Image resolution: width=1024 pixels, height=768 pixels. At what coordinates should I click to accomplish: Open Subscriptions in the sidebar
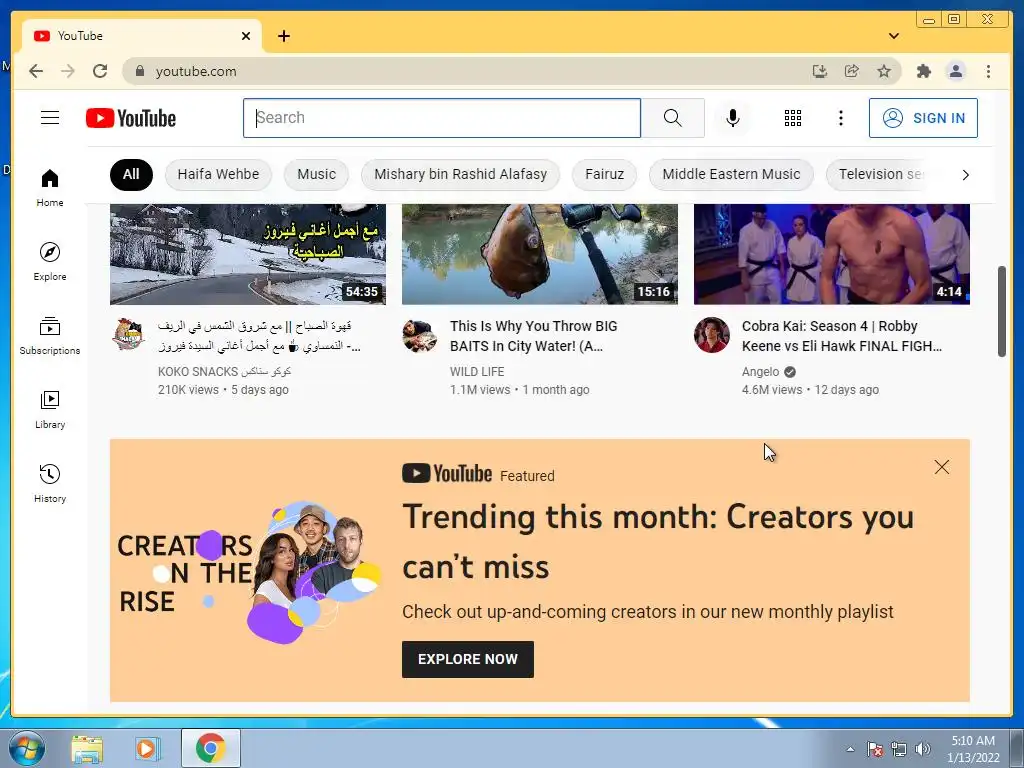(50, 336)
